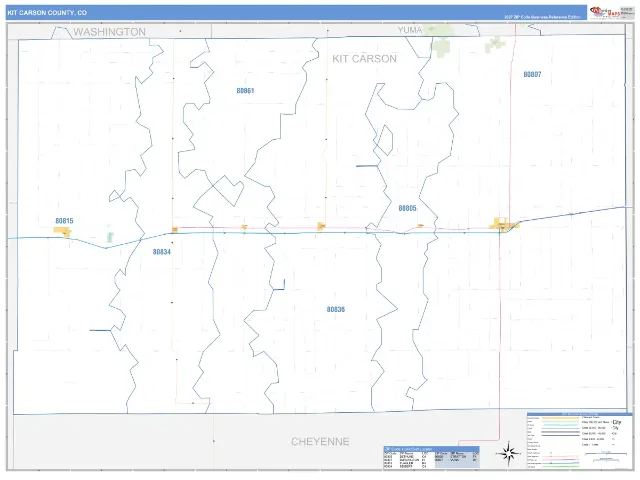This screenshot has width=640, height=480.
Task: Click the orange city marker under 80815
Action: (63, 232)
